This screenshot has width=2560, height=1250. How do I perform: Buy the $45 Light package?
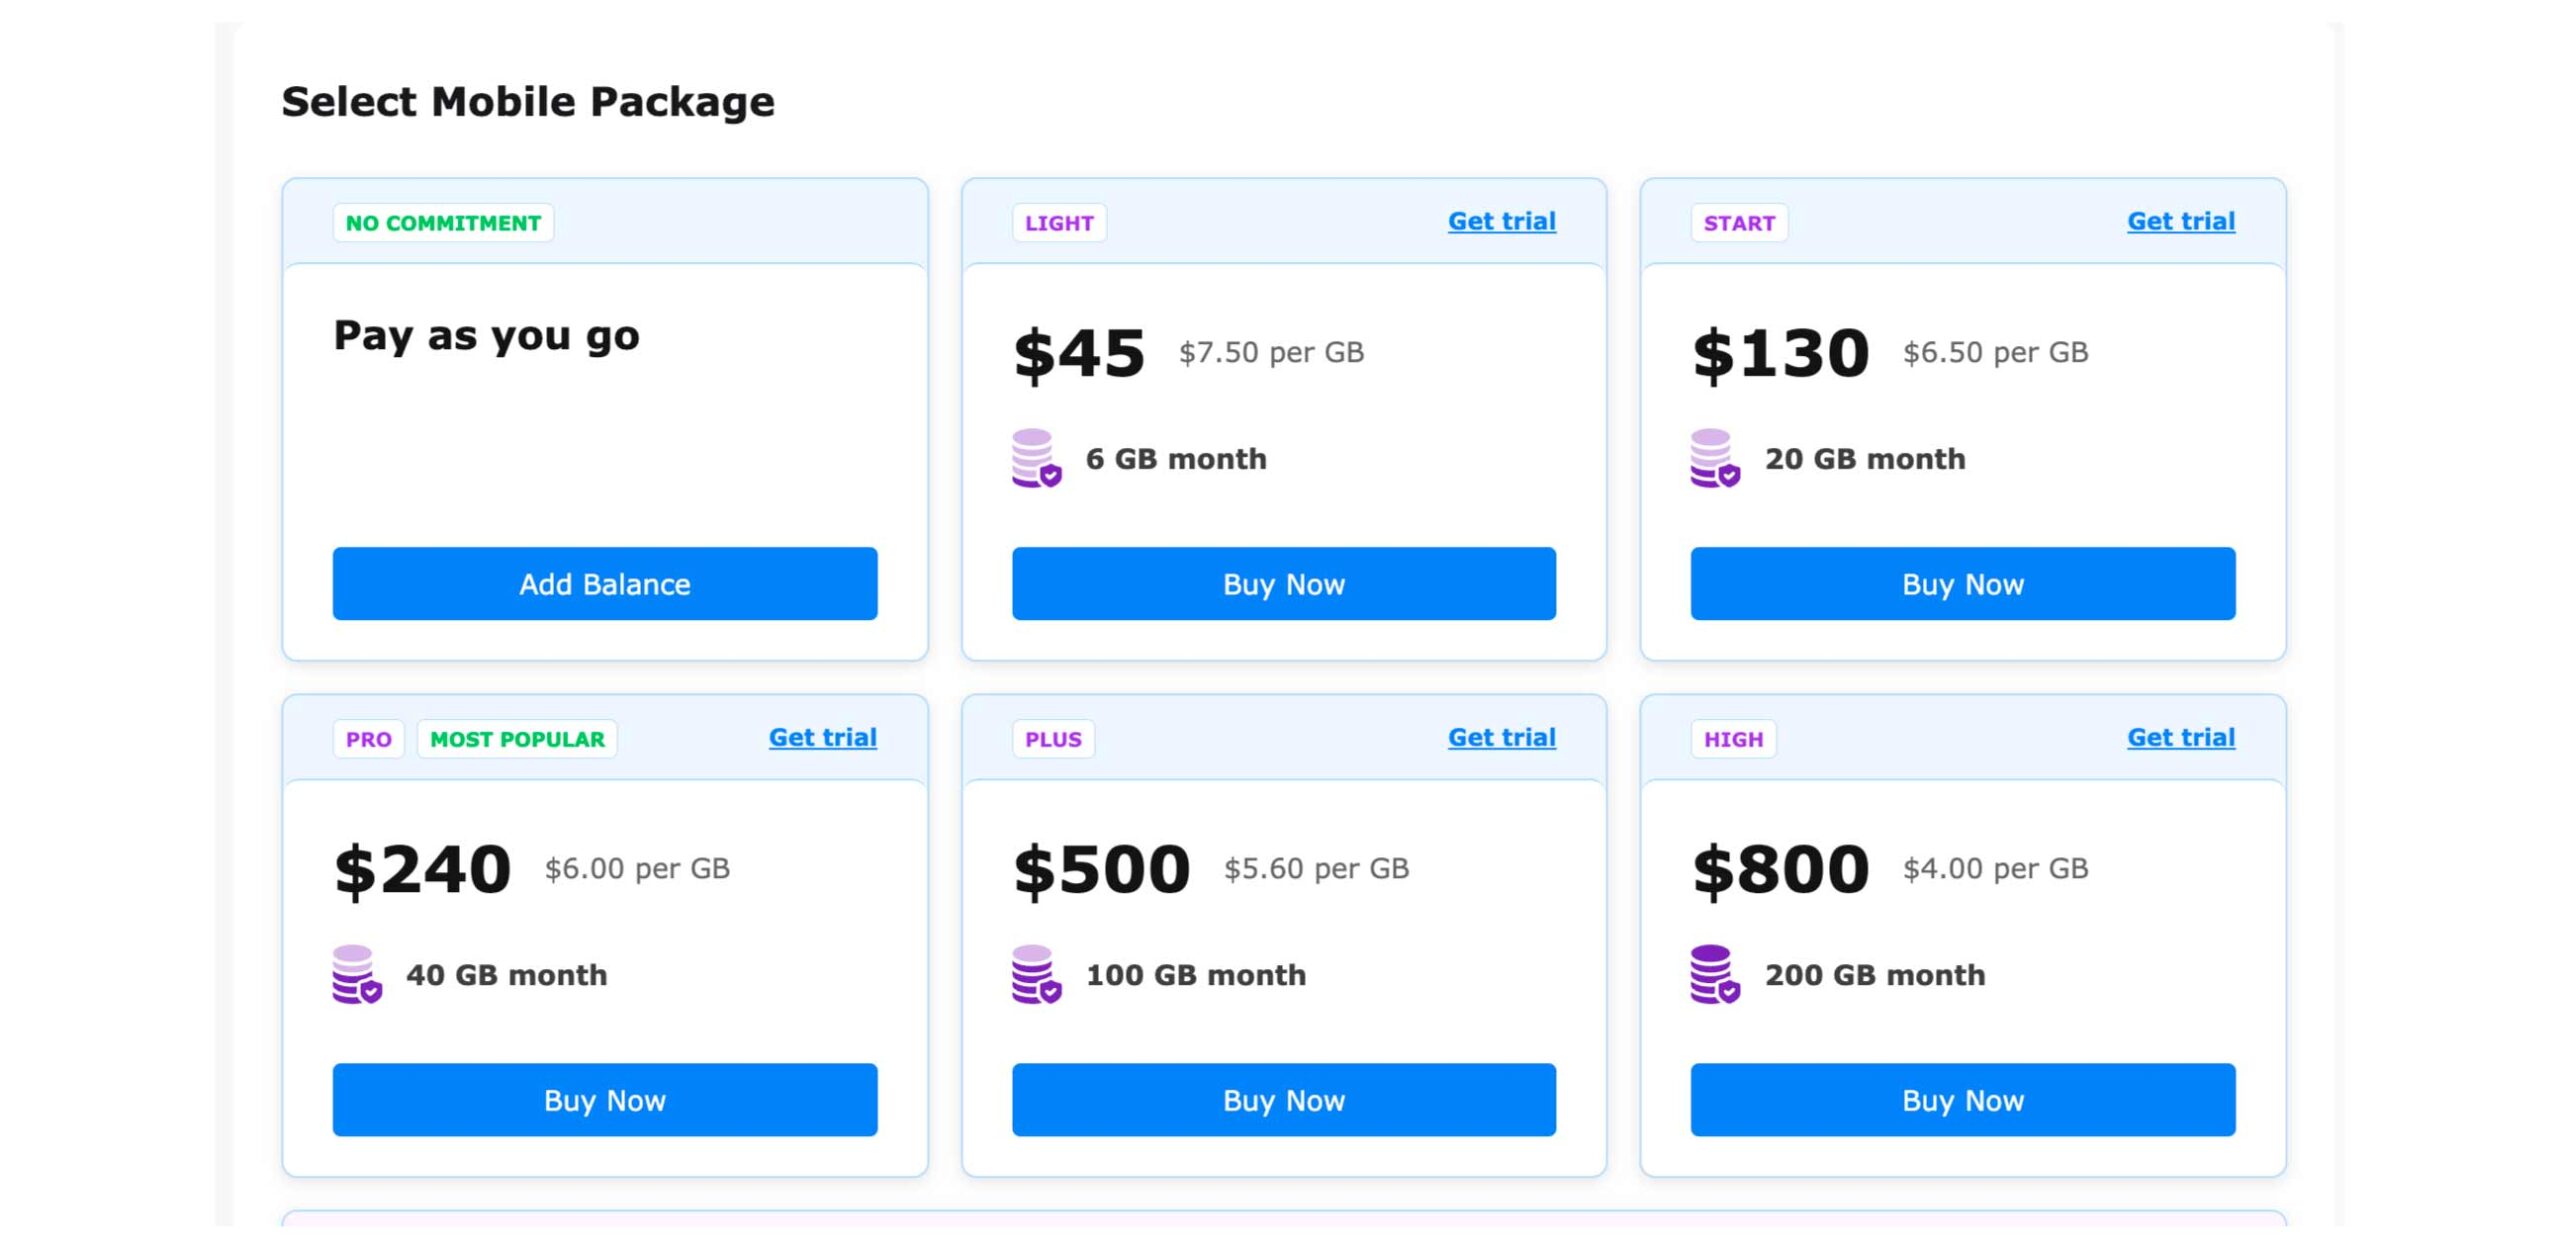click(1283, 584)
